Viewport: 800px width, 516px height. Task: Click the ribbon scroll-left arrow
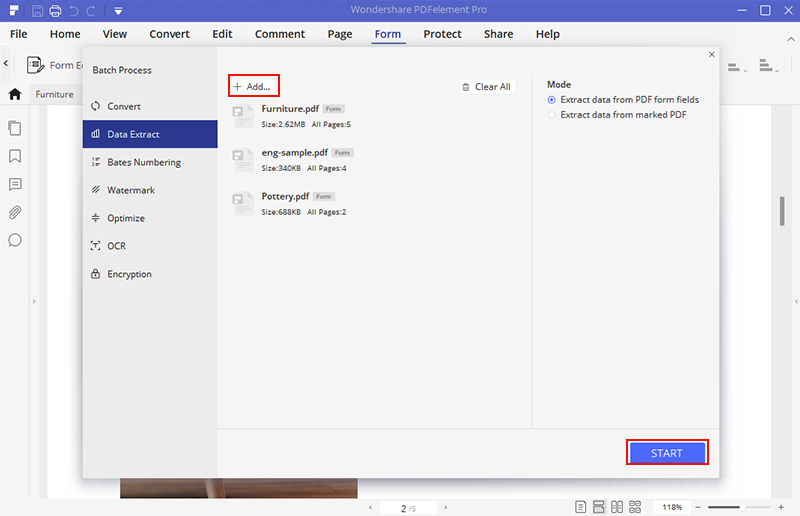pos(6,63)
